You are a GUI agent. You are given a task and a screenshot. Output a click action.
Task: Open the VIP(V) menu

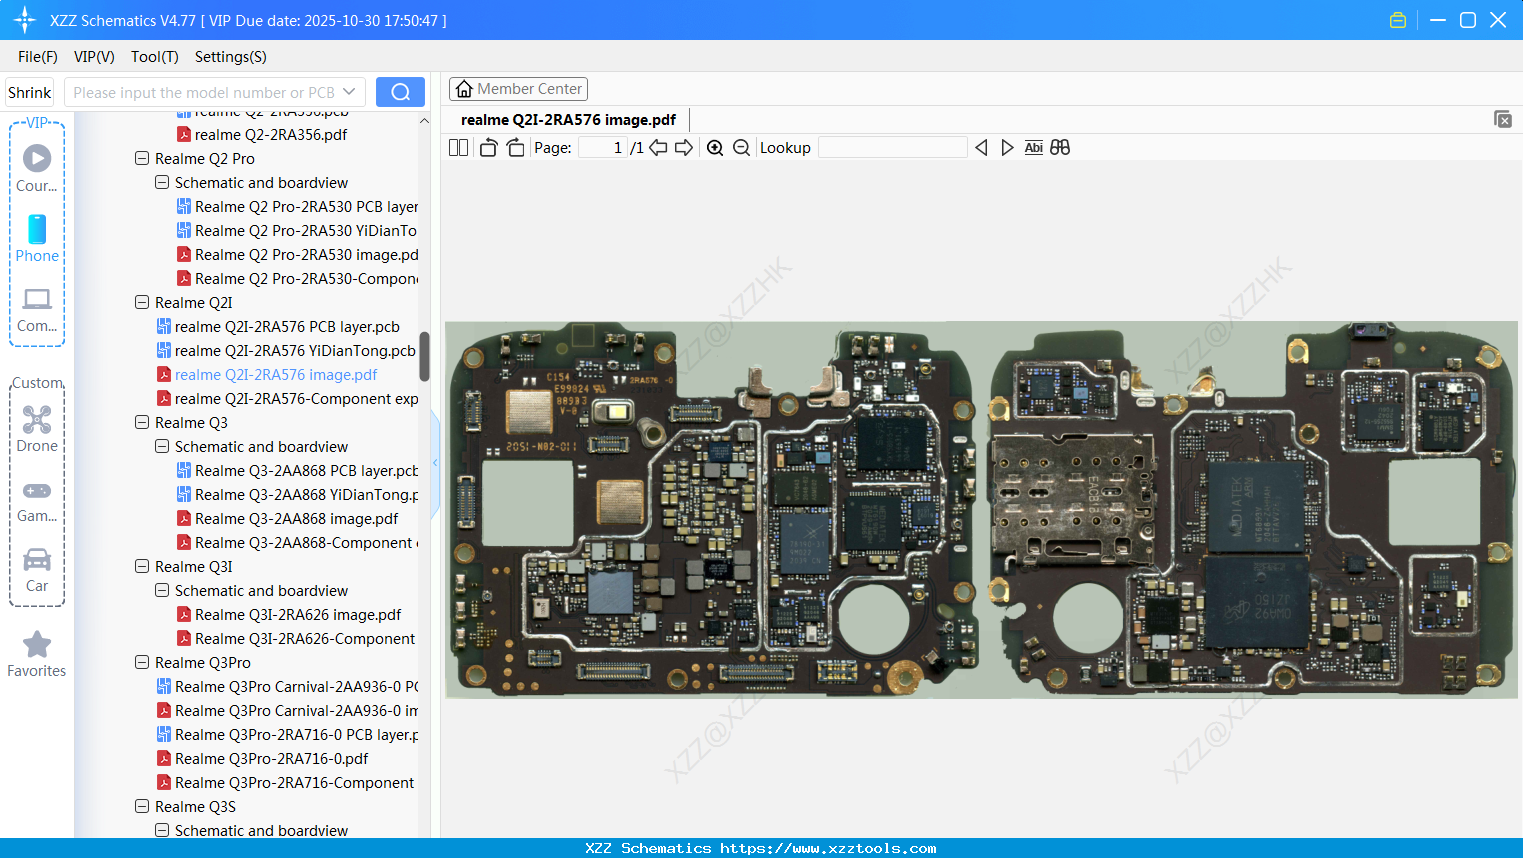pyautogui.click(x=94, y=57)
